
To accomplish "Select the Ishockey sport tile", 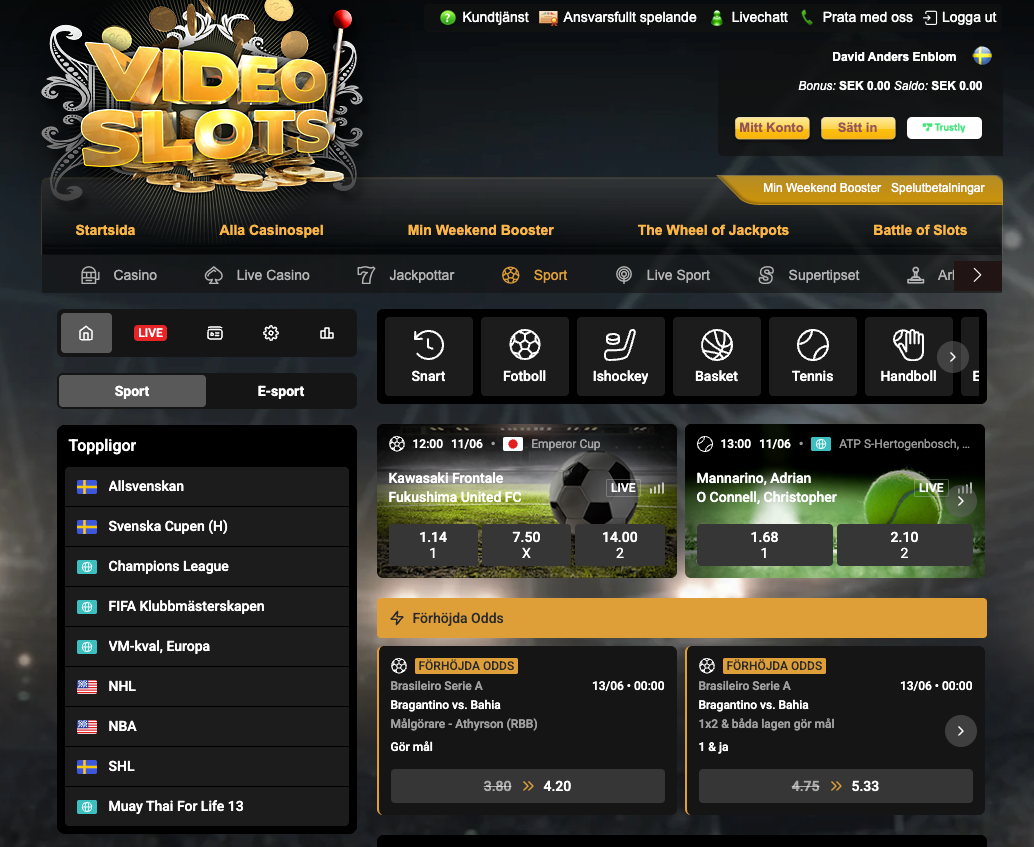I will click(621, 356).
